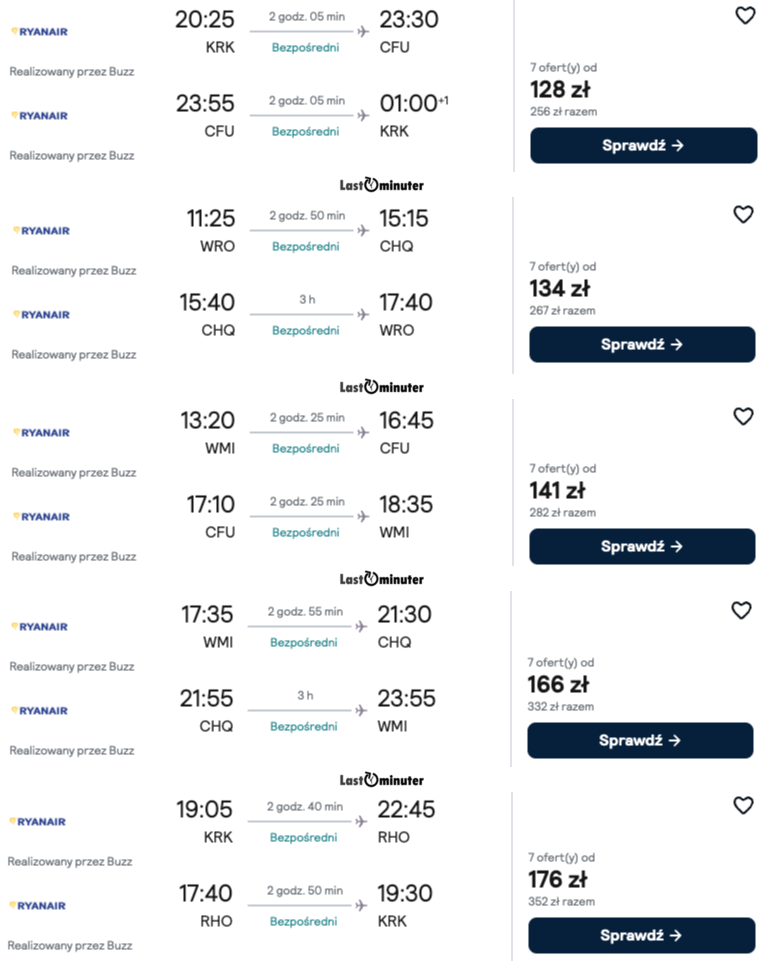Save the 141 zł WMI–CFU offer heart
766x961 pixels.
pyautogui.click(x=742, y=417)
